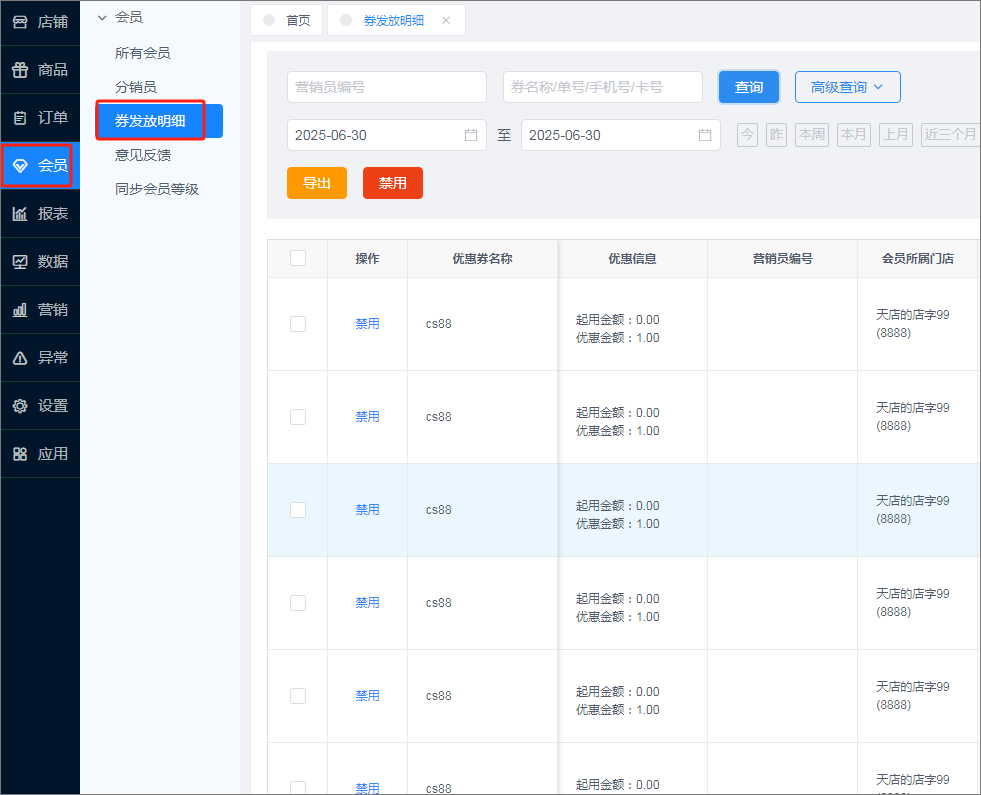This screenshot has width=981, height=795.
Task: Open the 应用 apps grid icon
Action: 20,454
